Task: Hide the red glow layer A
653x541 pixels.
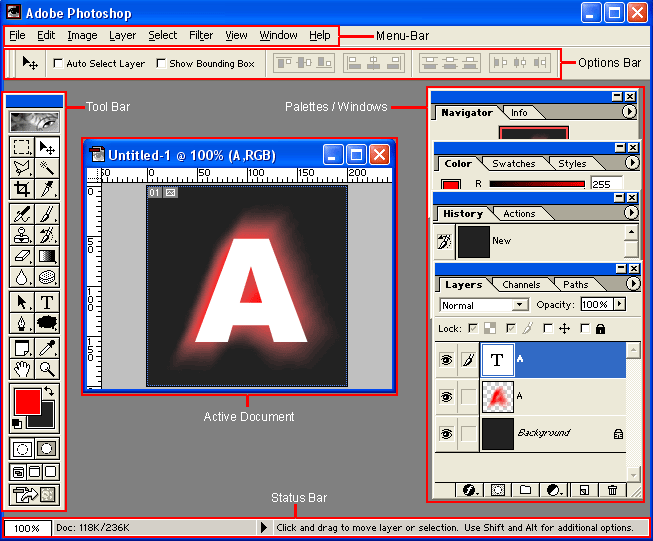Action: [446, 397]
